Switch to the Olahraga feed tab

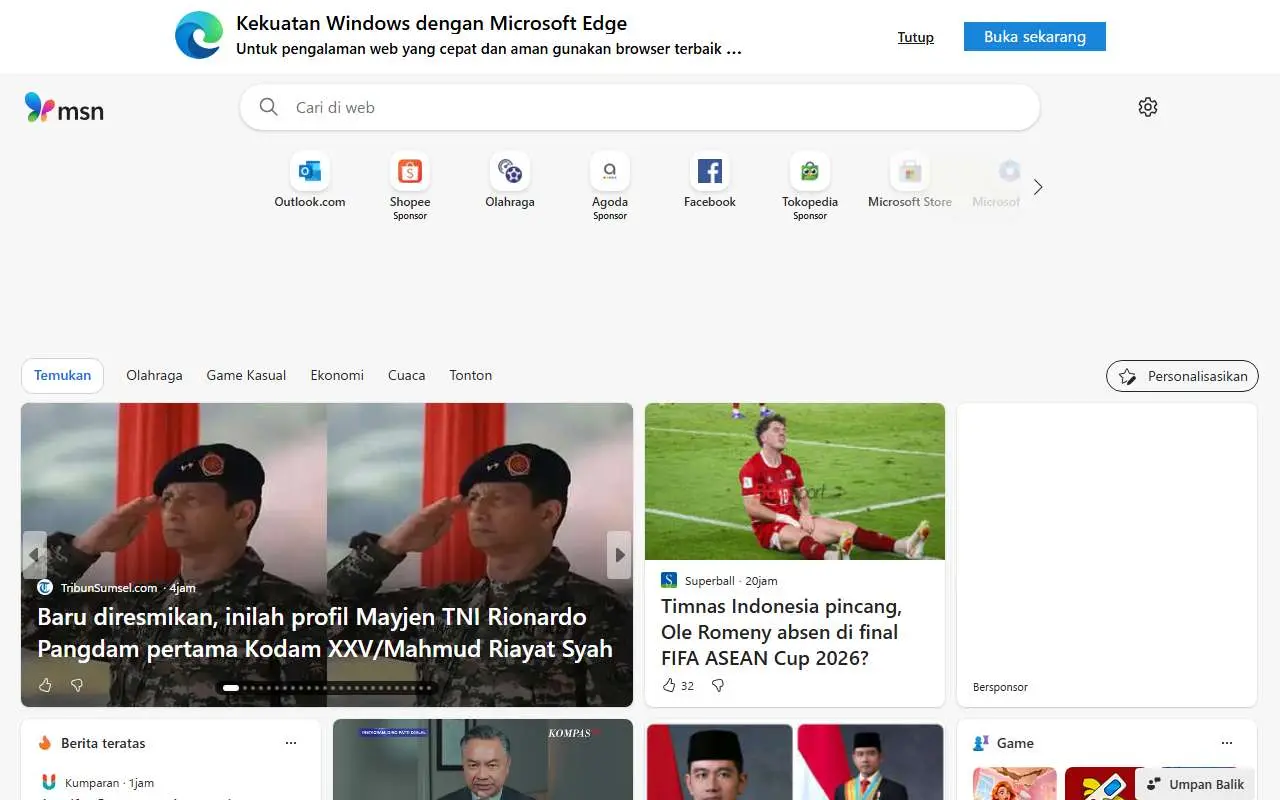(154, 375)
